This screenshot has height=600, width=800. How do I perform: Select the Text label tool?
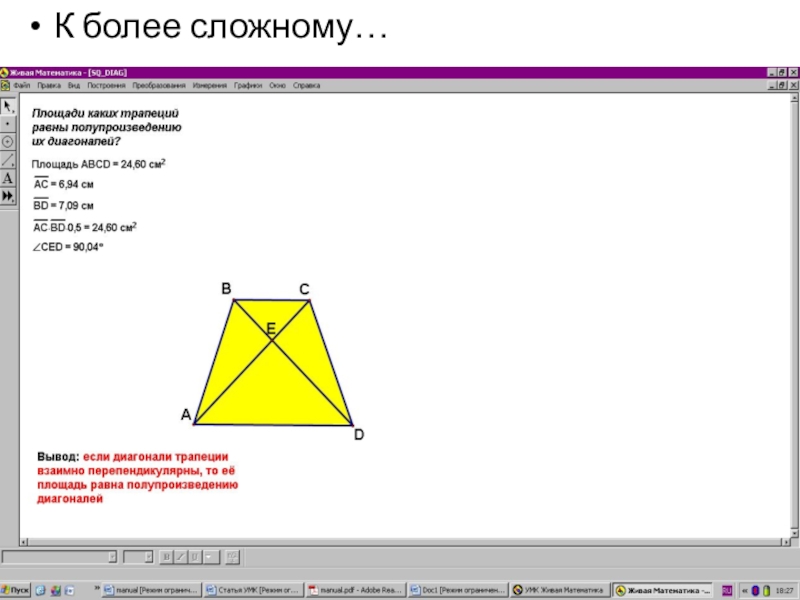click(x=8, y=178)
